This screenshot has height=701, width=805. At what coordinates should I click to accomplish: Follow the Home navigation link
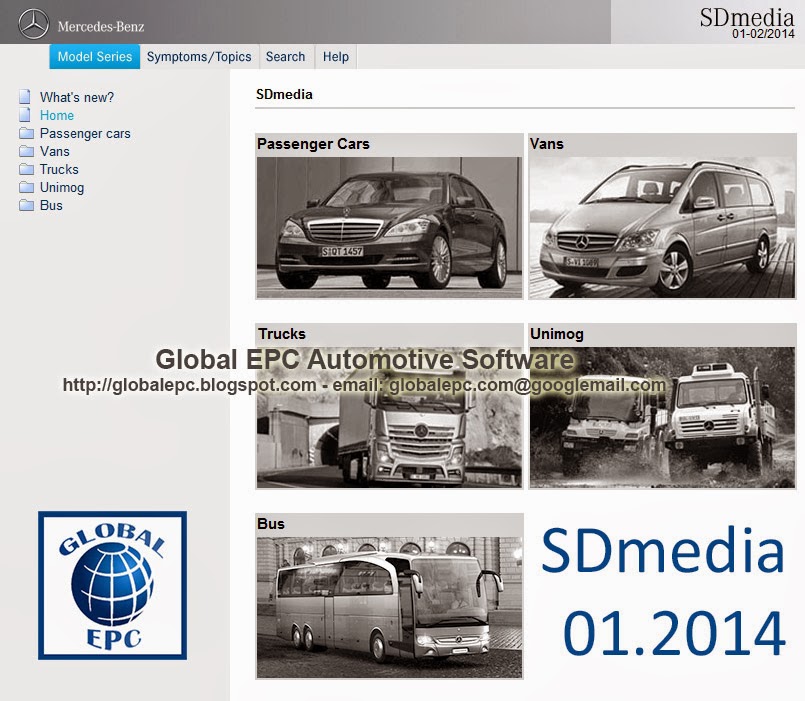57,115
